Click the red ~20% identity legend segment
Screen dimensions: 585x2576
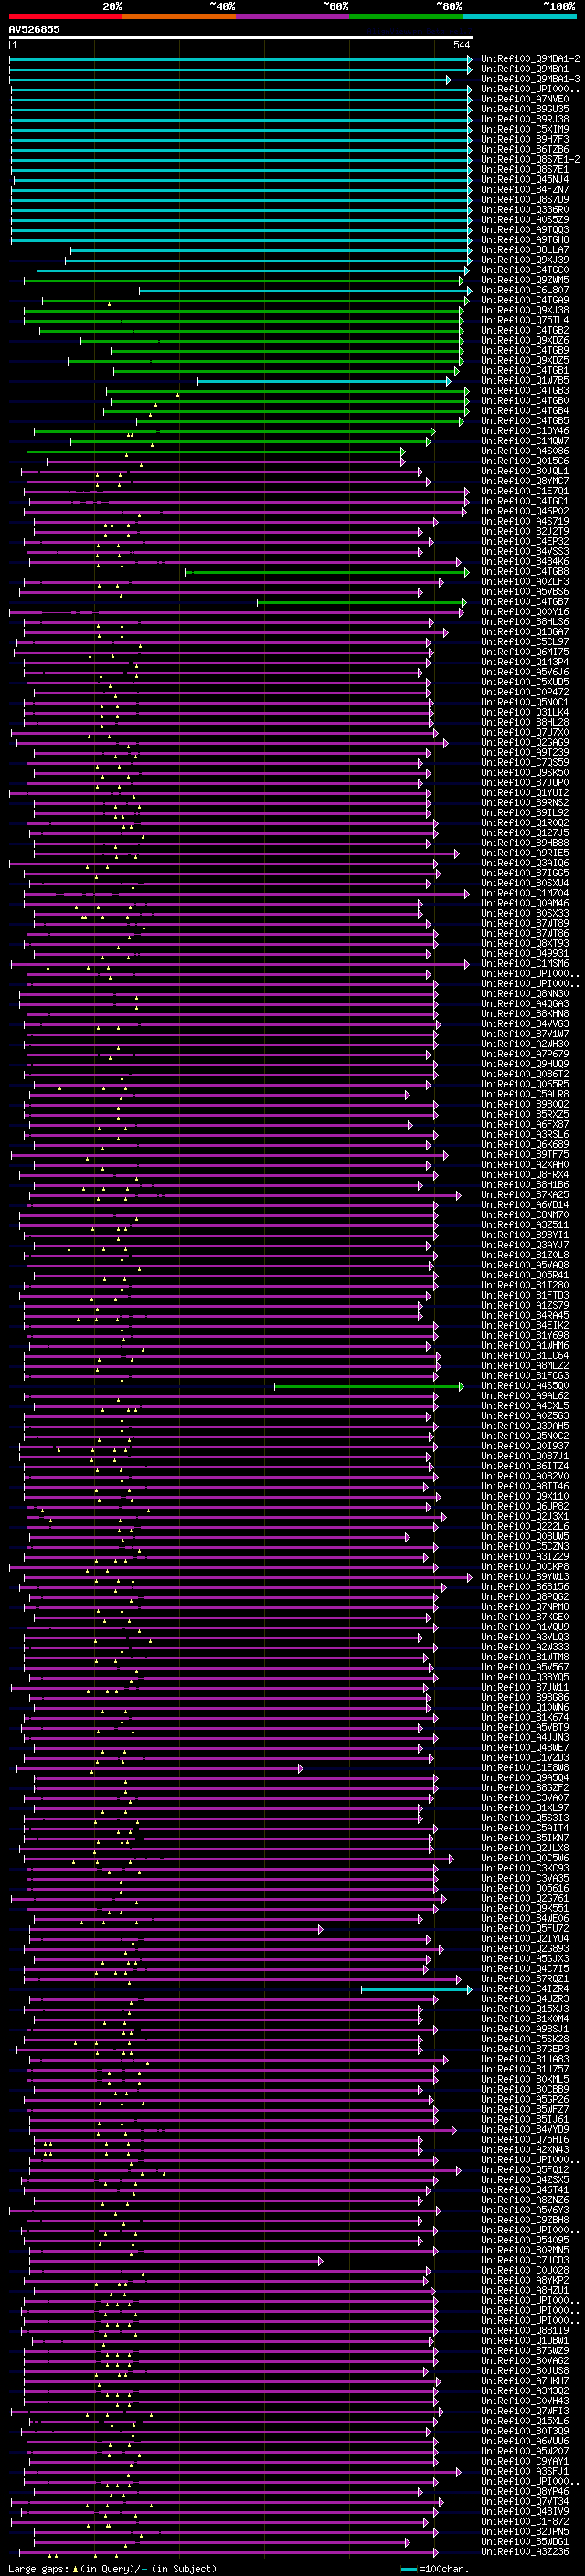(x=65, y=16)
